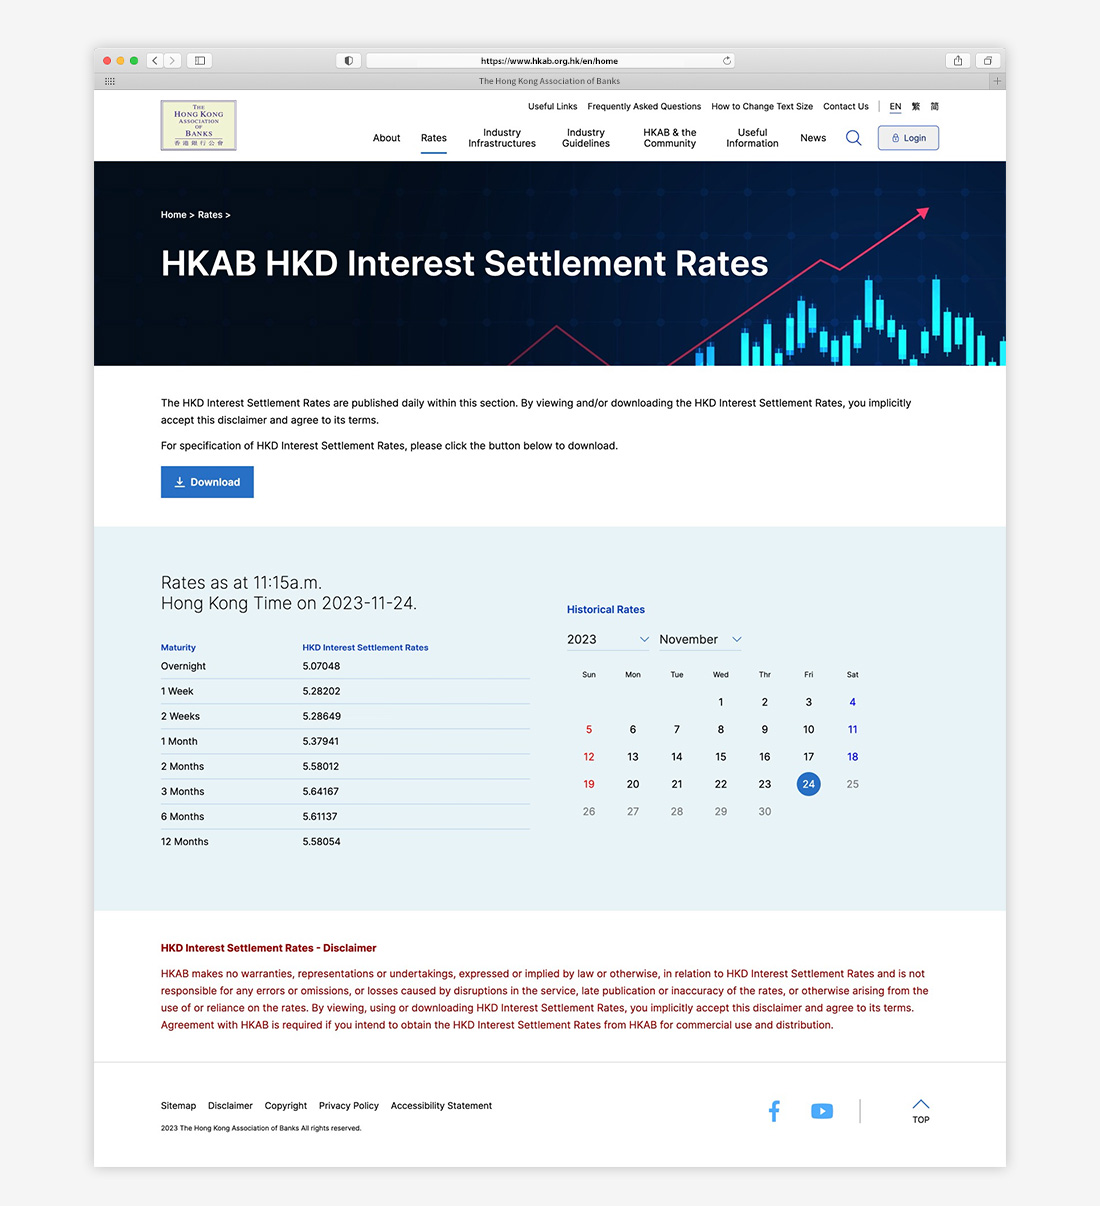Open the Industry Guidelines menu
This screenshot has width=1100, height=1206.
[586, 138]
